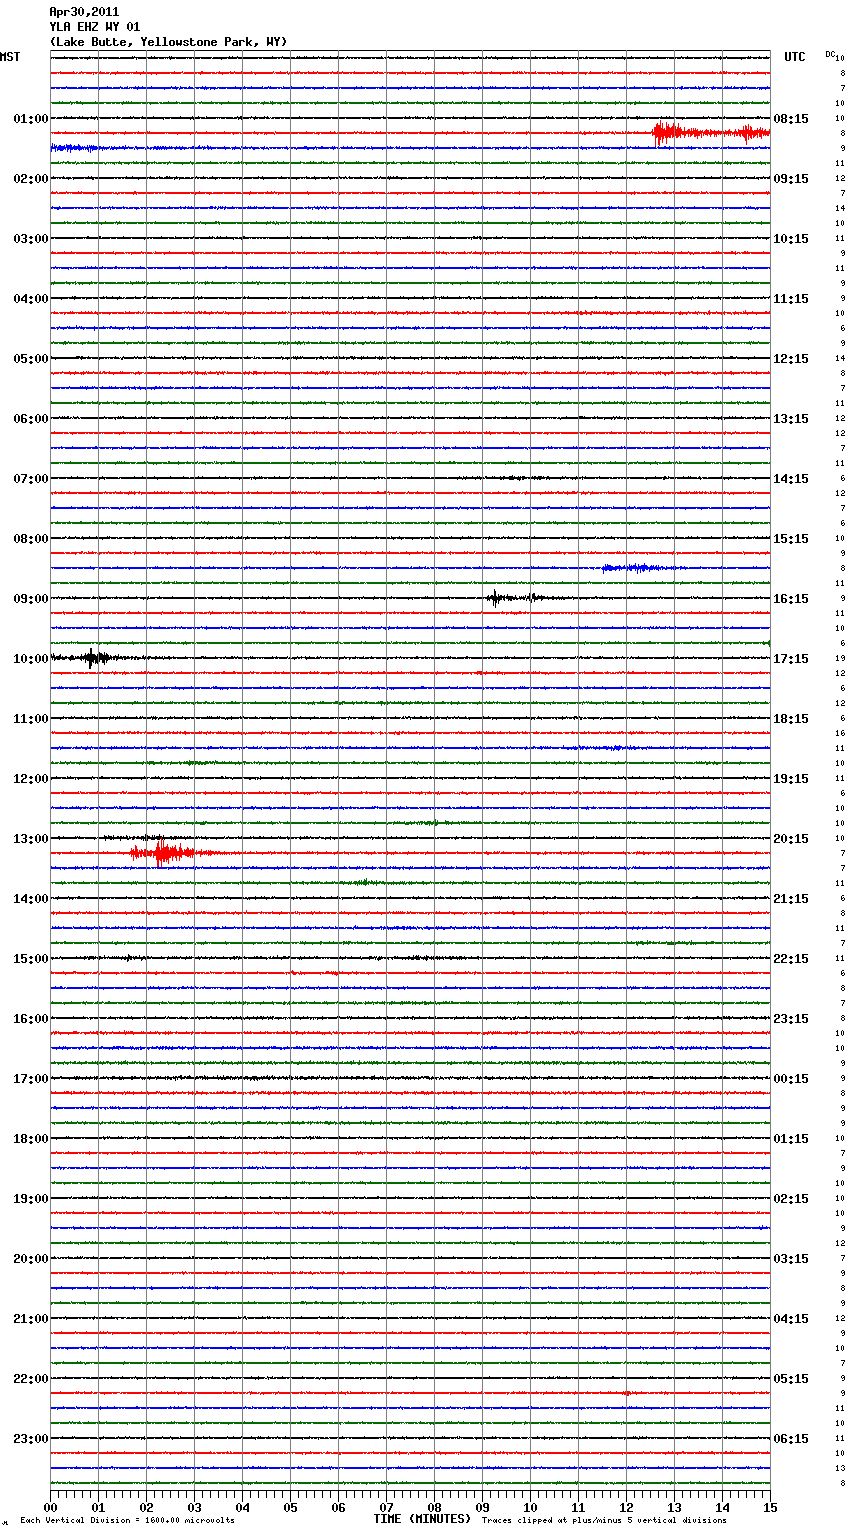850x1534 pixels.
Task: Click the 10:15 UTC time label
Action: (x=791, y=239)
